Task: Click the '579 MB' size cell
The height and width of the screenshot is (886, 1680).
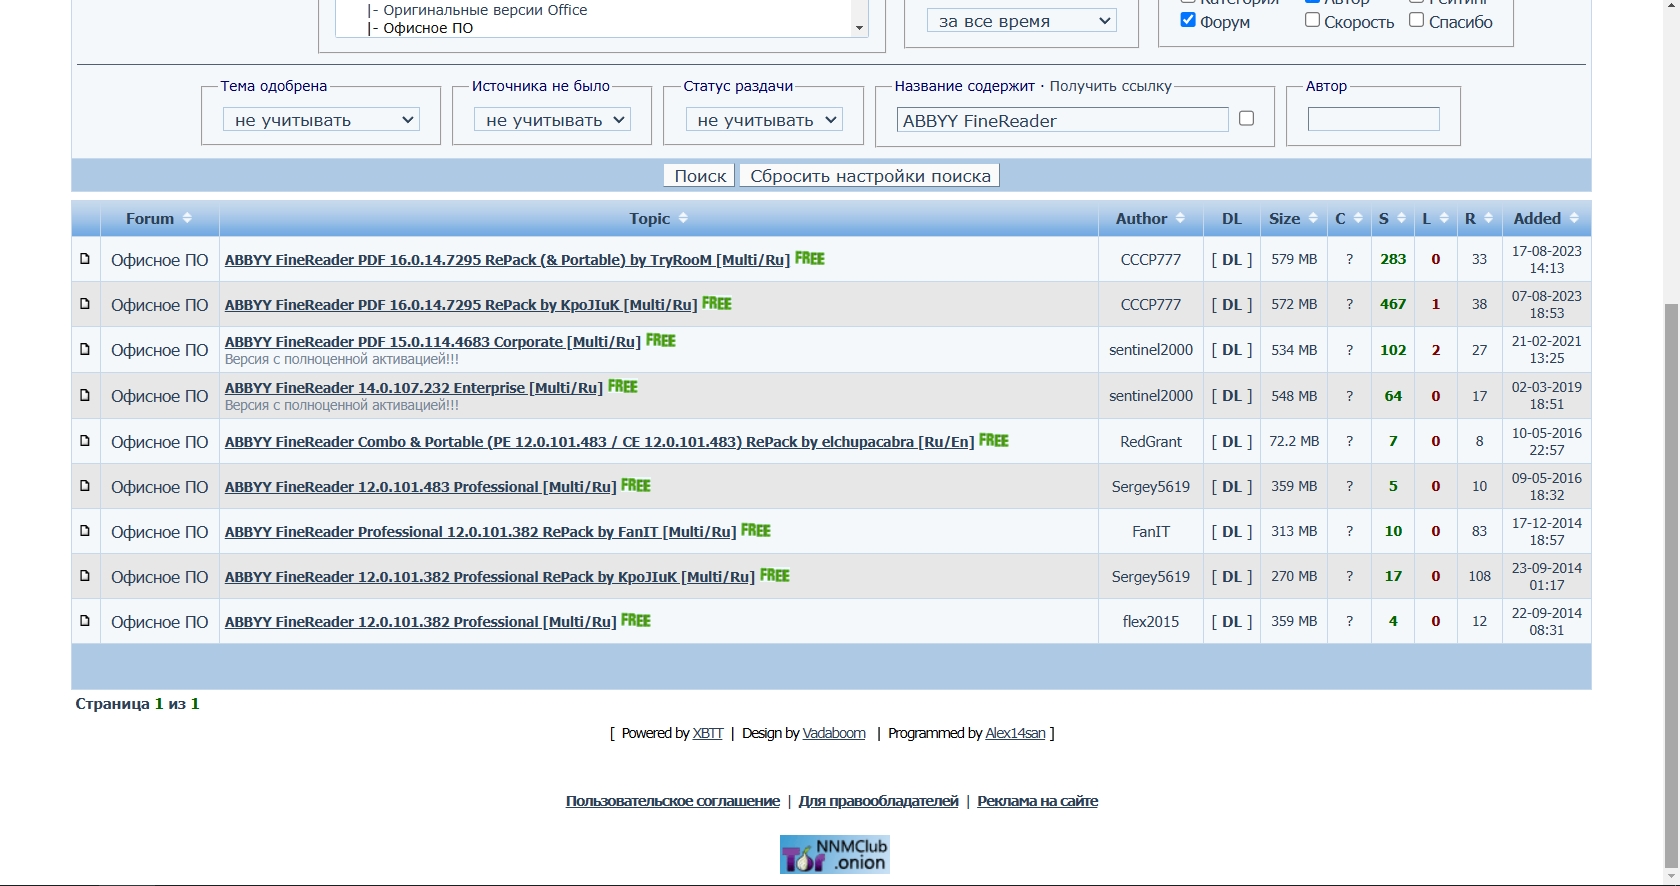Action: click(1294, 259)
